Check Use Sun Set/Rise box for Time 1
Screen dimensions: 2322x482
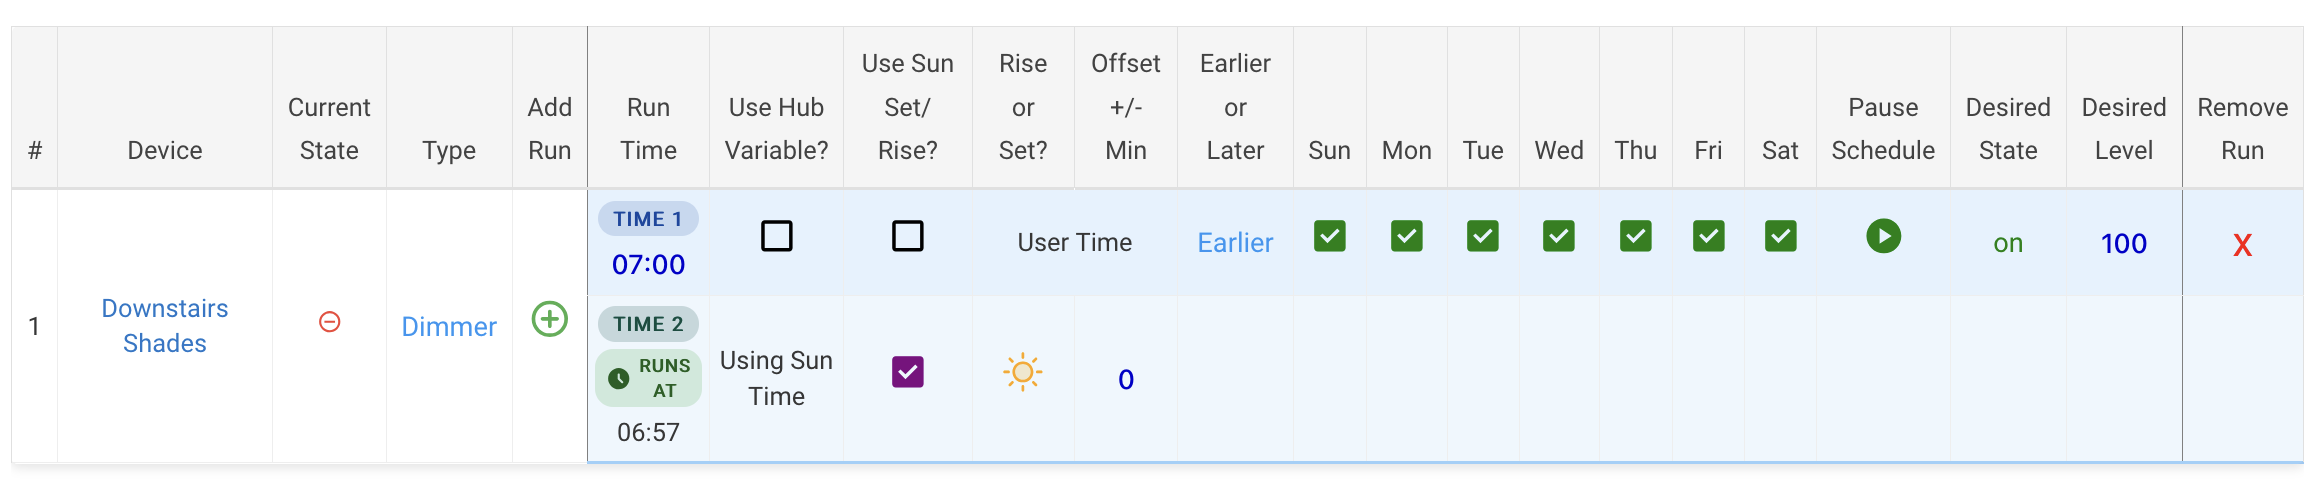point(907,236)
